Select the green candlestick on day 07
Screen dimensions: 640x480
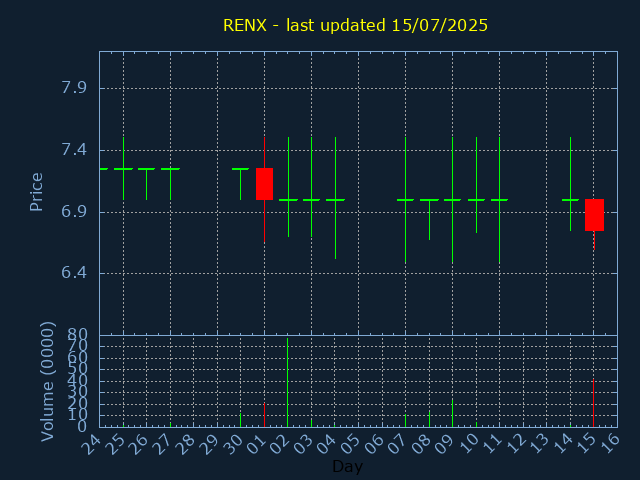405,200
